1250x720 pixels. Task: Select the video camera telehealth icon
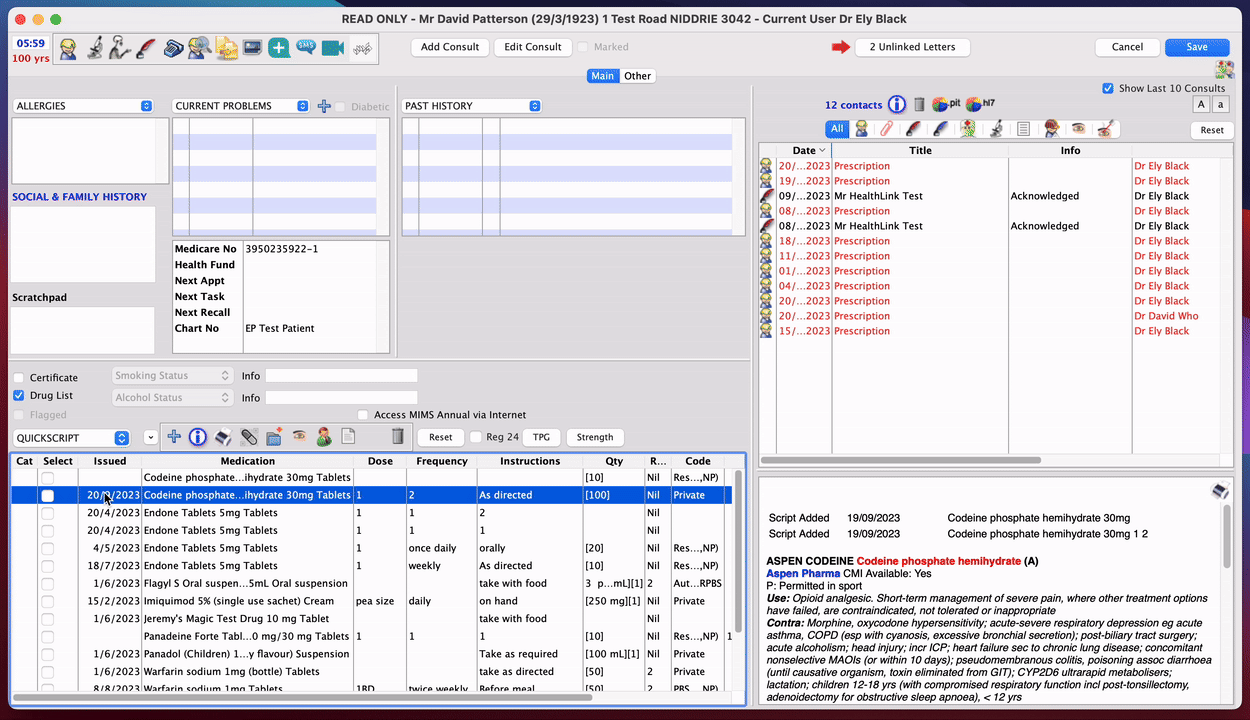pyautogui.click(x=332, y=47)
